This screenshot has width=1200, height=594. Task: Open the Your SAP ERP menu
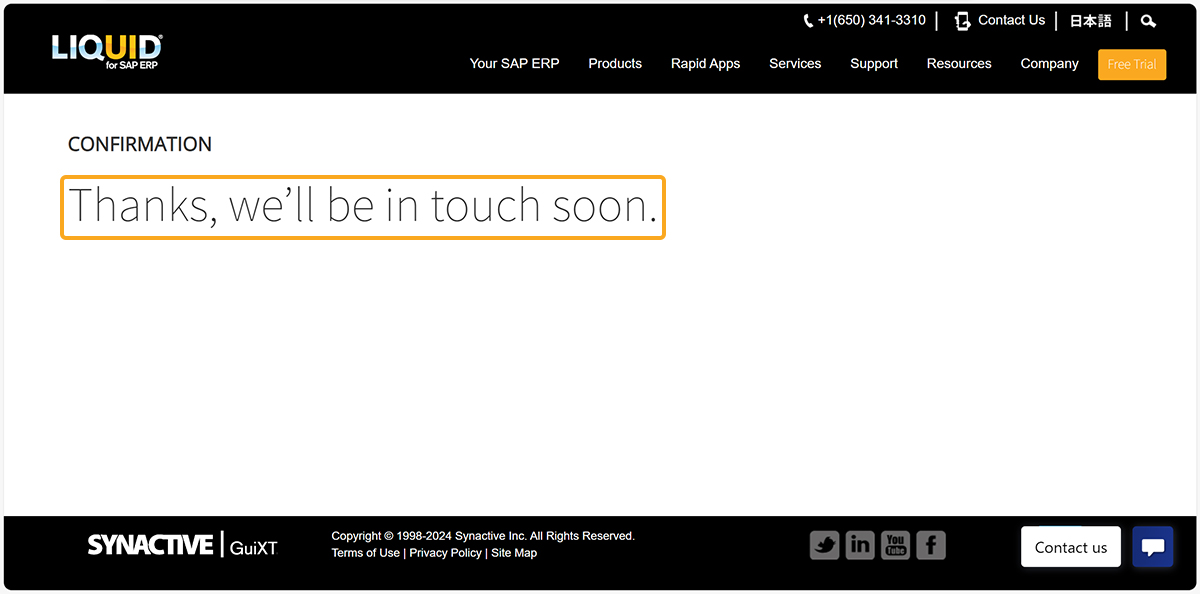point(514,64)
